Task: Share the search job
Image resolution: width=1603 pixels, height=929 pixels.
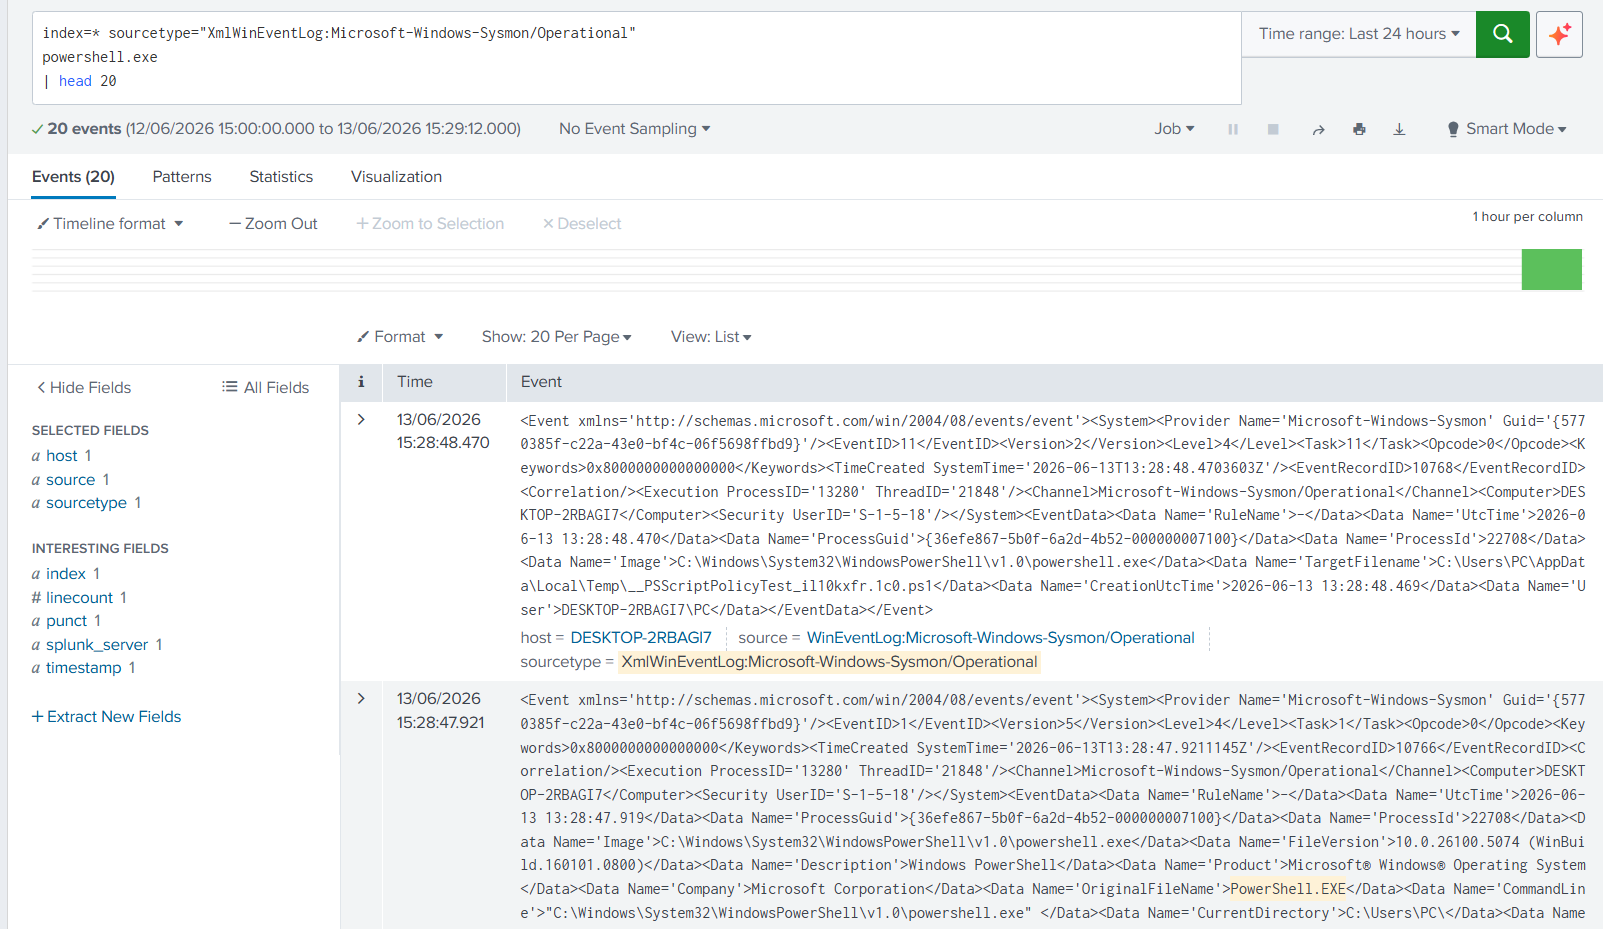Action: [1318, 129]
